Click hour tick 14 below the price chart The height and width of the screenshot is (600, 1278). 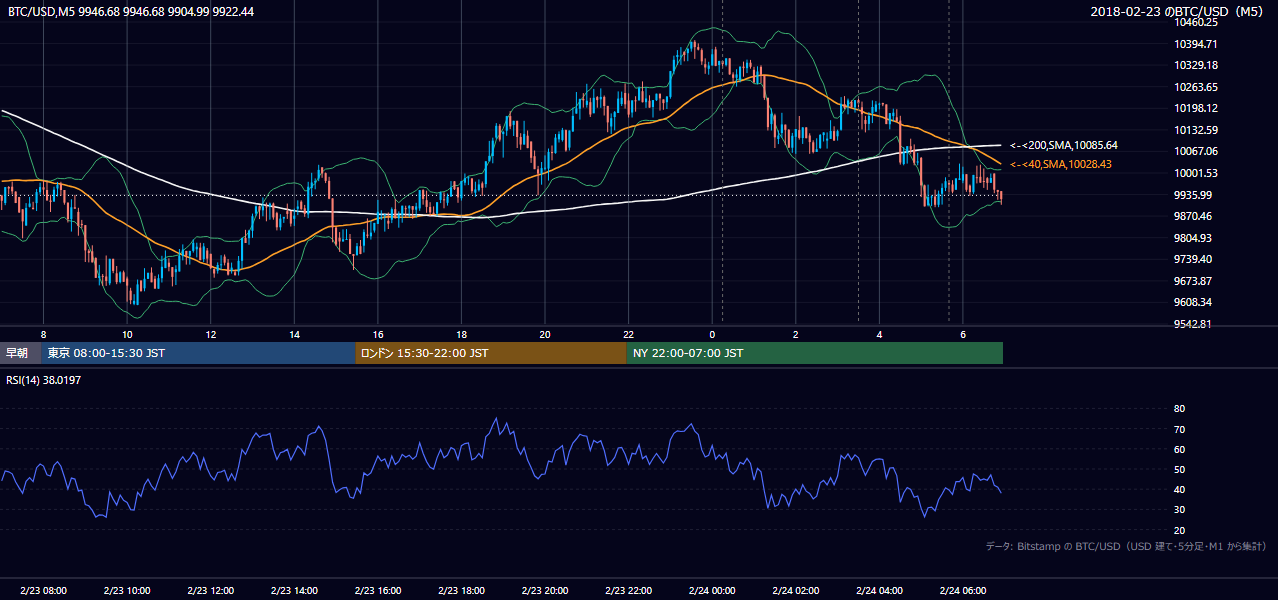pyautogui.click(x=294, y=334)
